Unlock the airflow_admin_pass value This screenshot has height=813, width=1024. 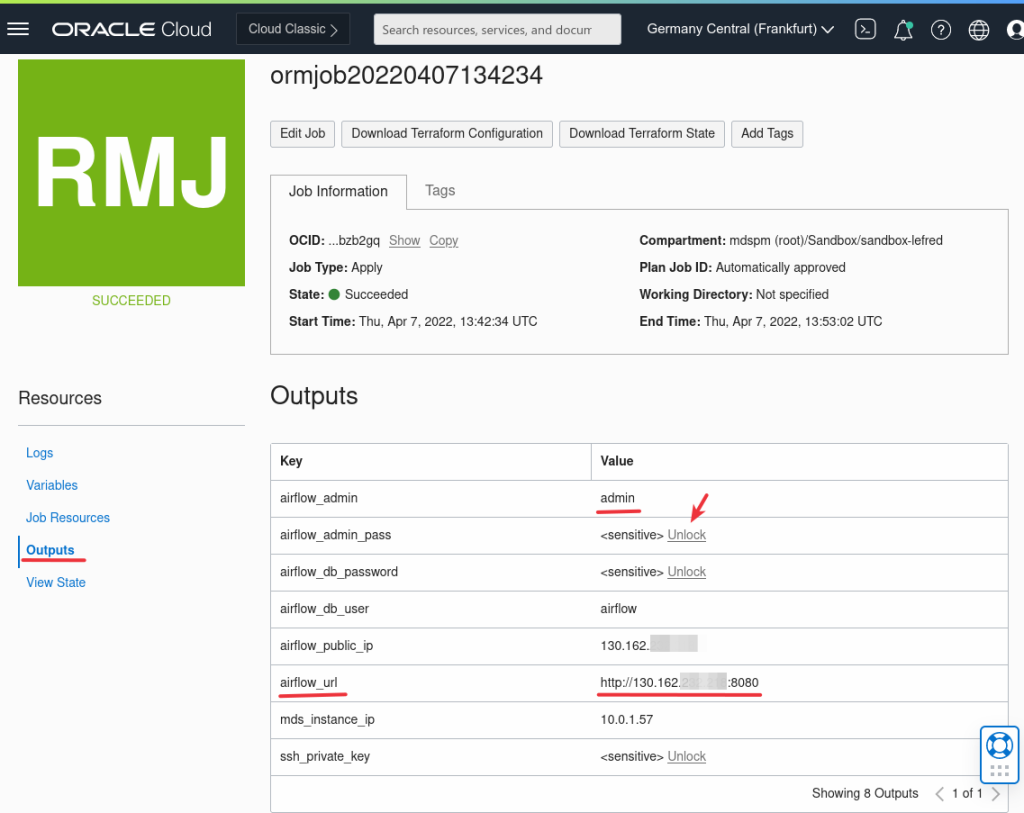pos(686,534)
